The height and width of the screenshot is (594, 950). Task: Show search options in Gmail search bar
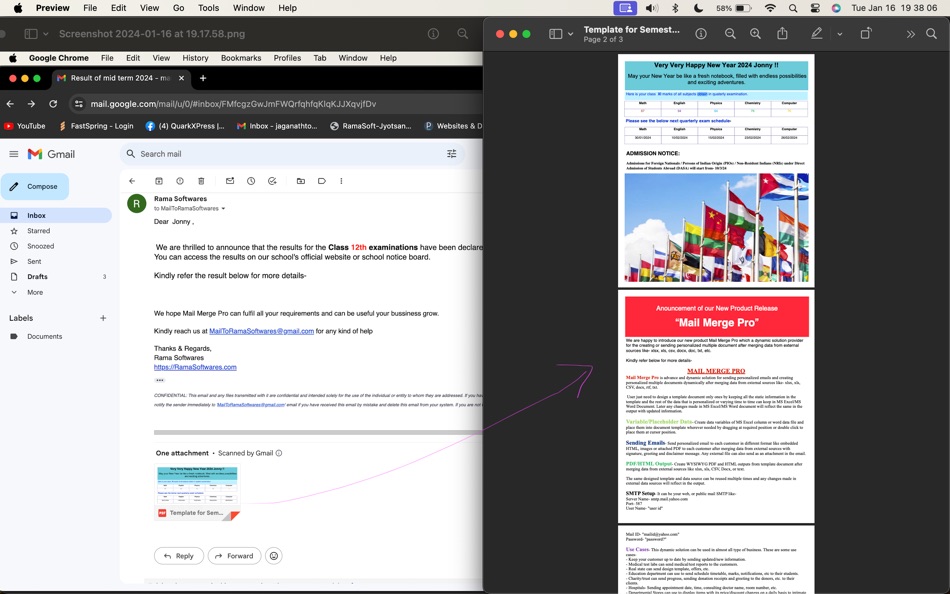pos(451,154)
